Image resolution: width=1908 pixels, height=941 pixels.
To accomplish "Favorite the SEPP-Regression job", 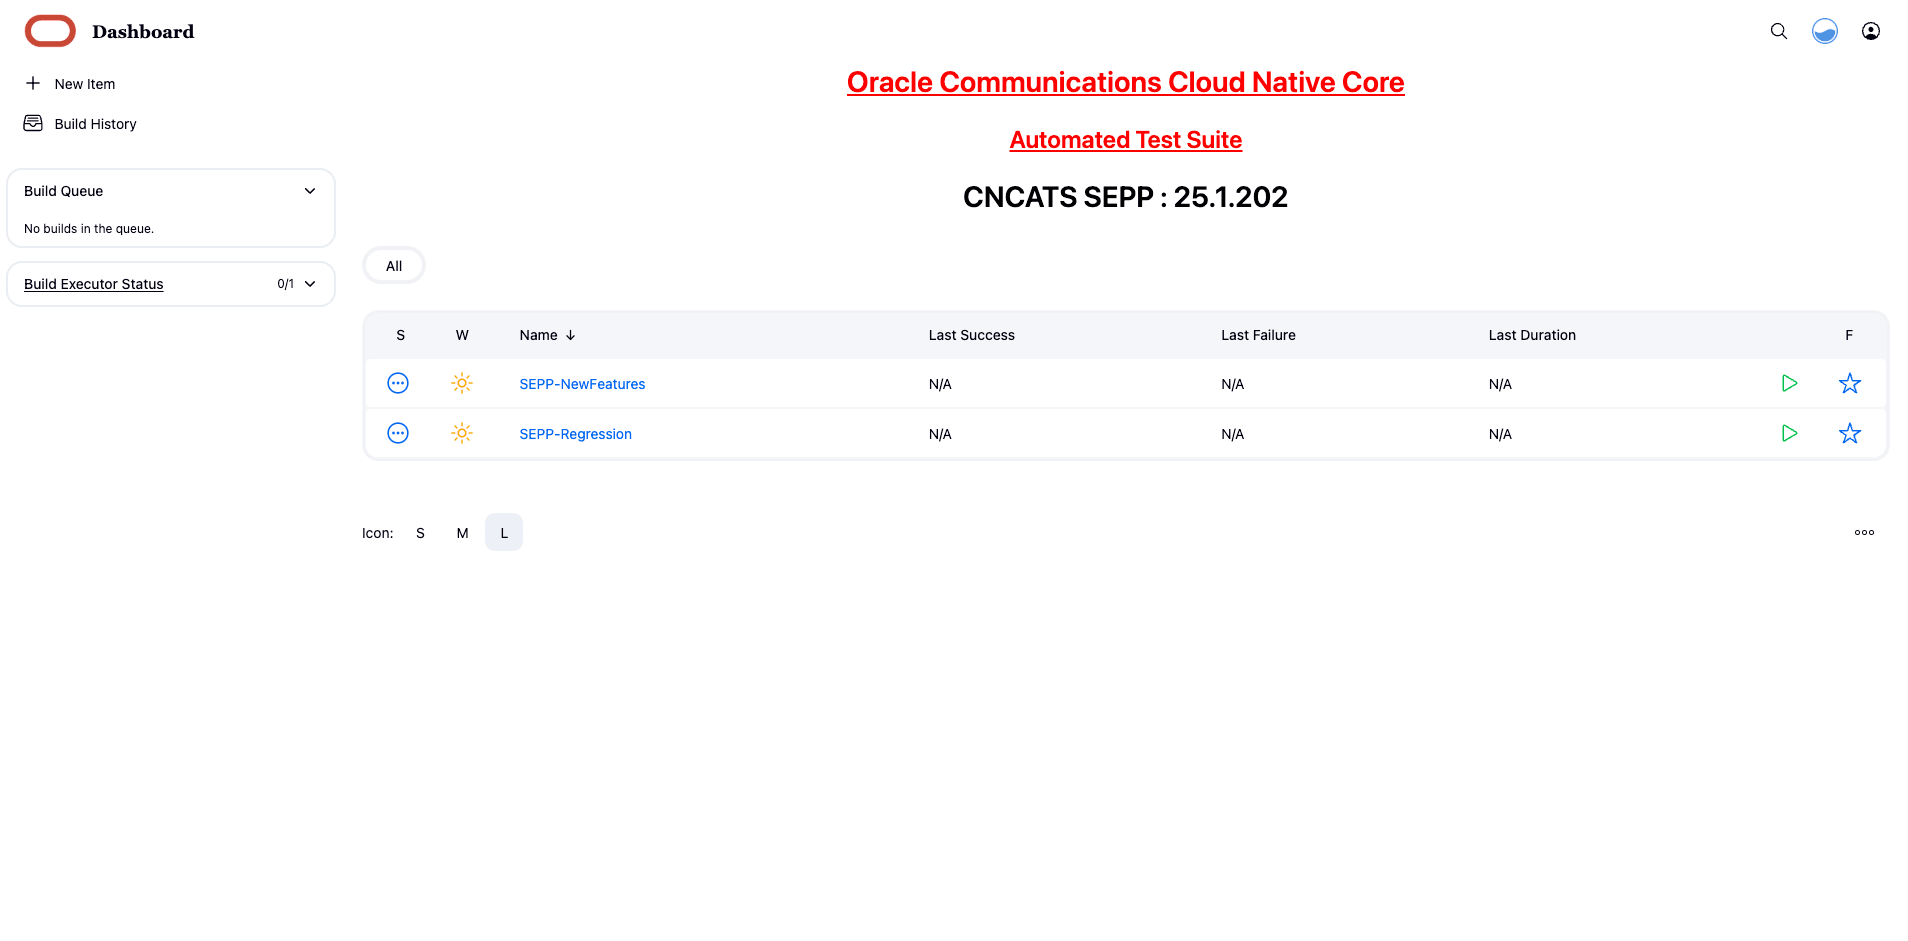I will [x=1850, y=433].
